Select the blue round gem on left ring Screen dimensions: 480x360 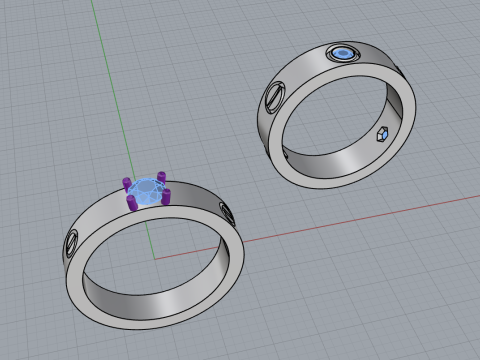146,192
